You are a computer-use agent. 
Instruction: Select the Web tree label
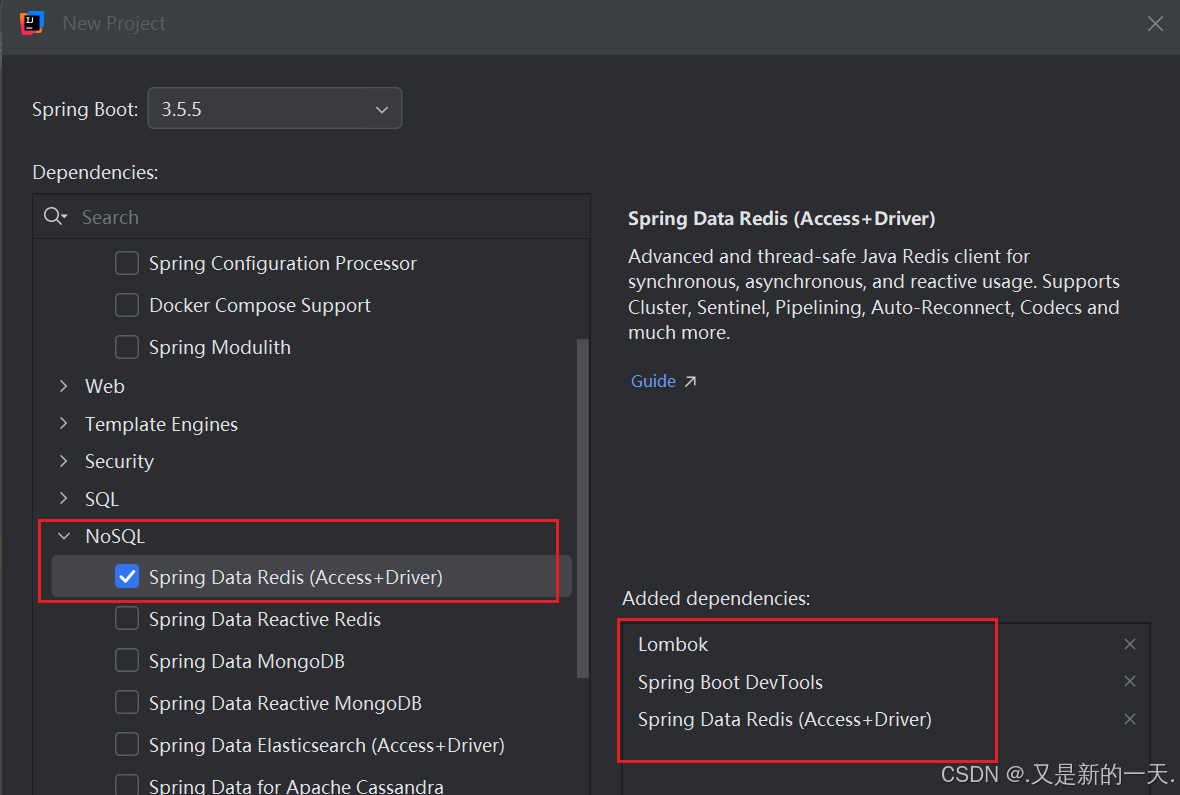pos(105,386)
